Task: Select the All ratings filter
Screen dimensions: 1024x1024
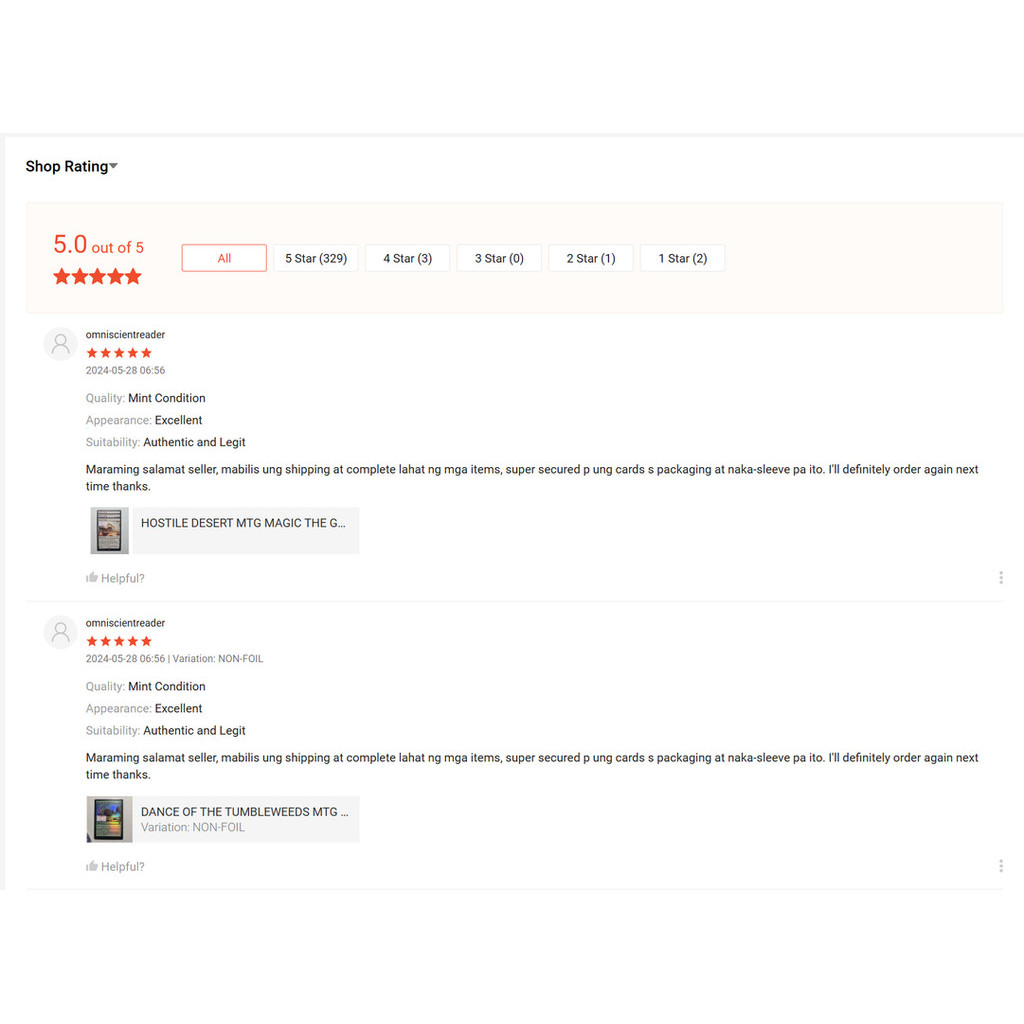Action: coord(224,258)
